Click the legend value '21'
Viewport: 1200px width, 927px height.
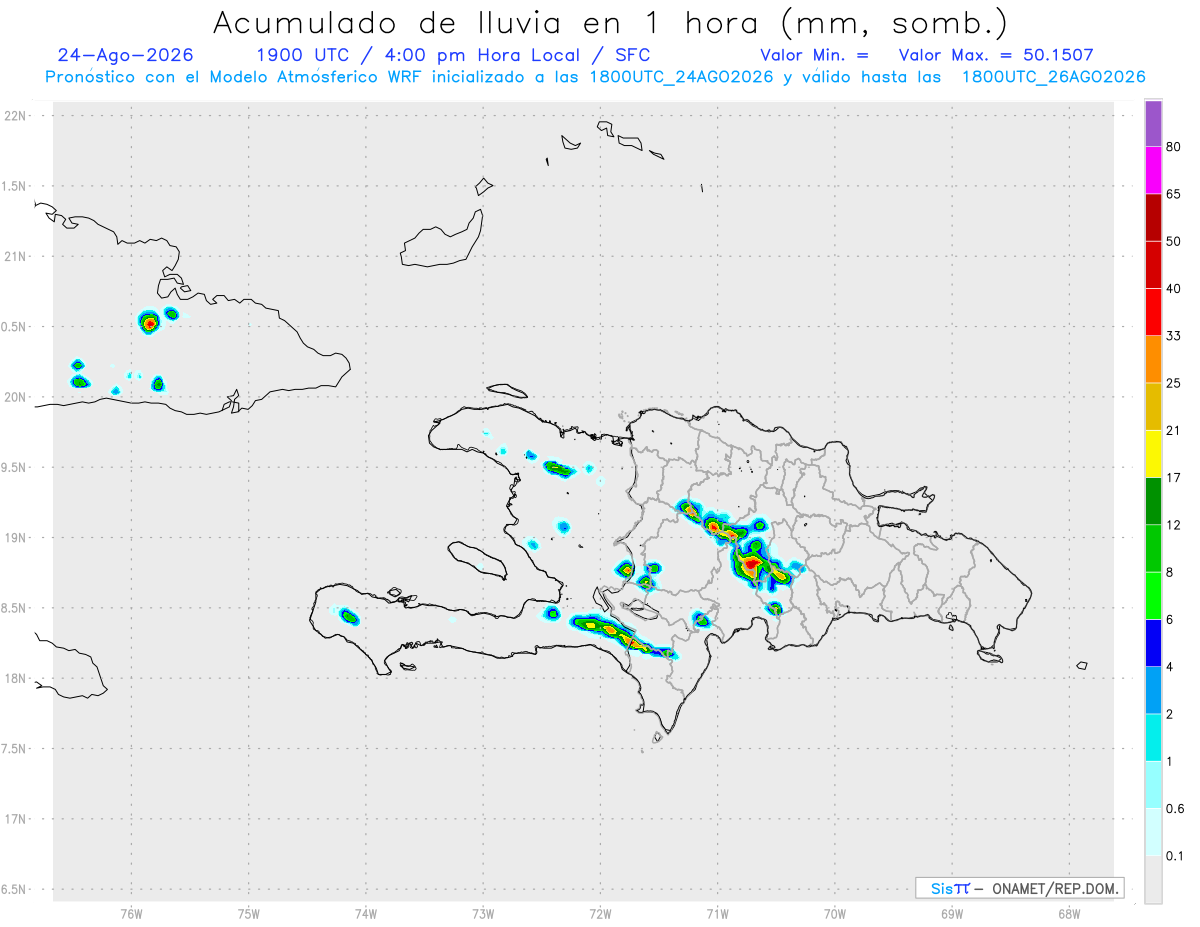click(x=1174, y=431)
